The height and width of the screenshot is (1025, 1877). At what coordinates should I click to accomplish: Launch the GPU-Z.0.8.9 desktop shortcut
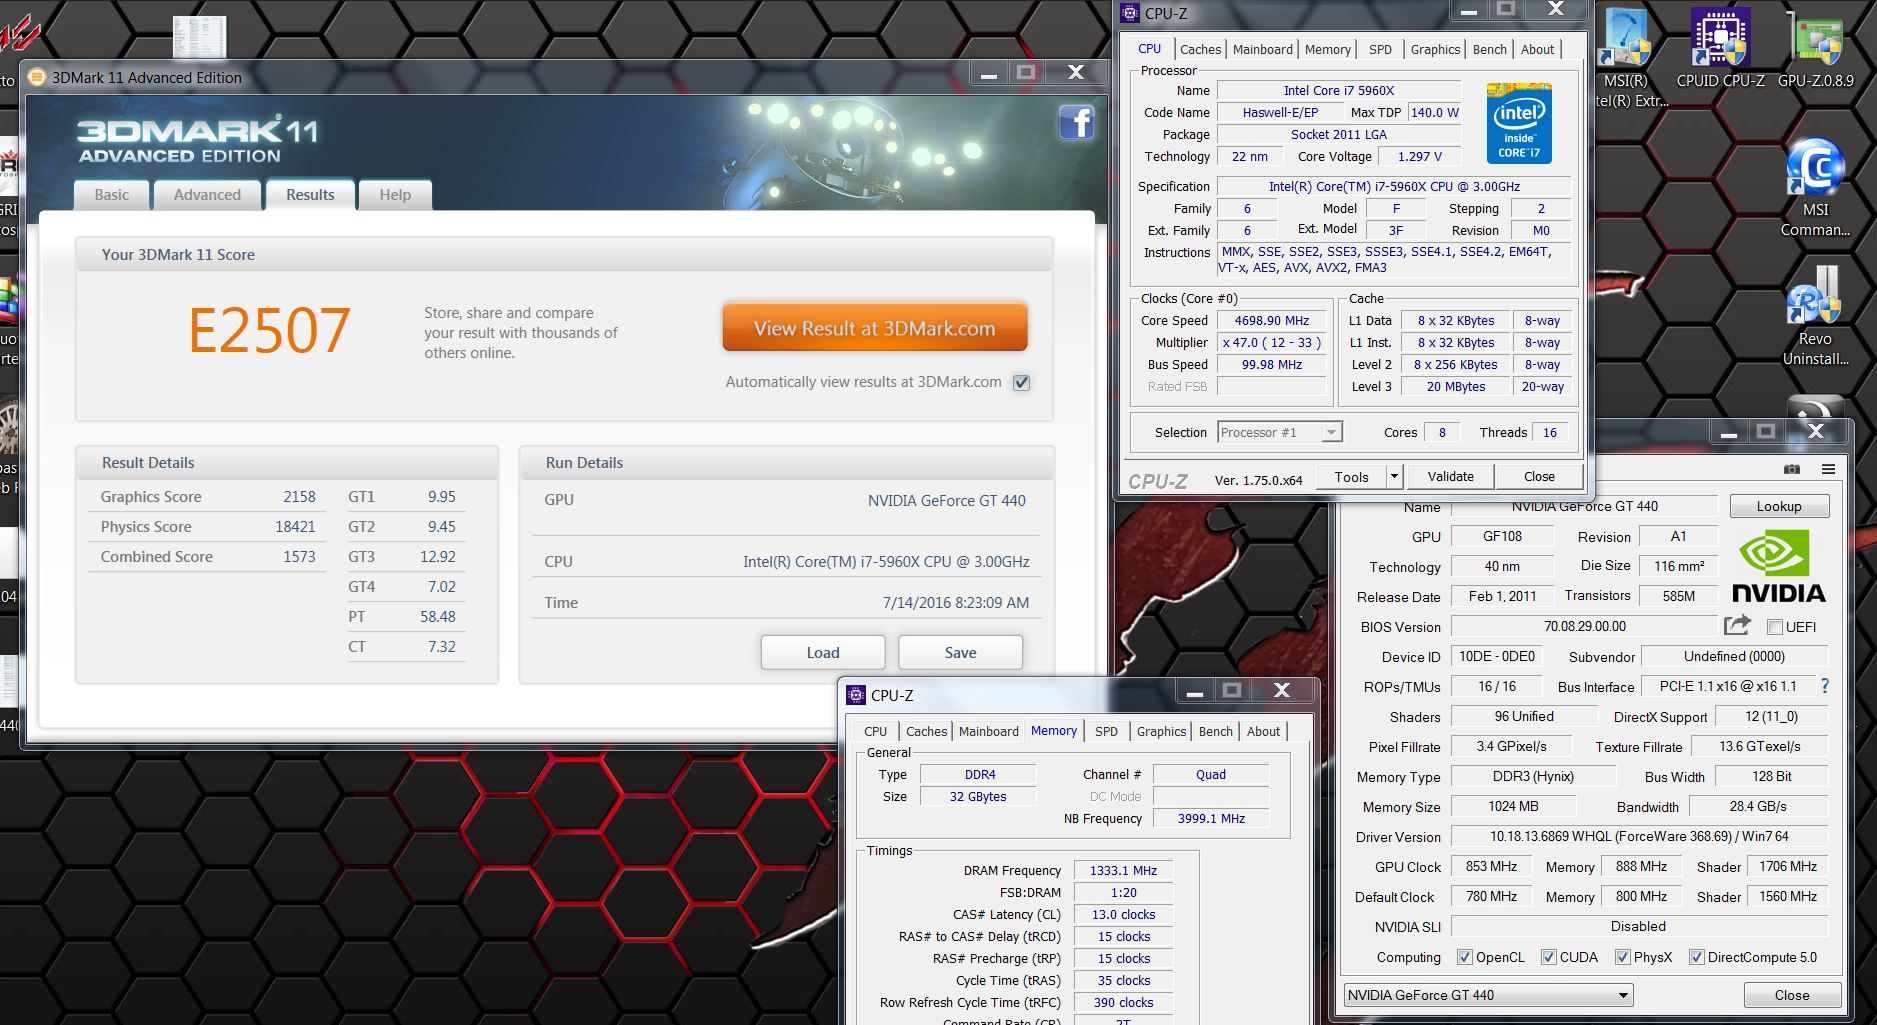tap(1817, 49)
